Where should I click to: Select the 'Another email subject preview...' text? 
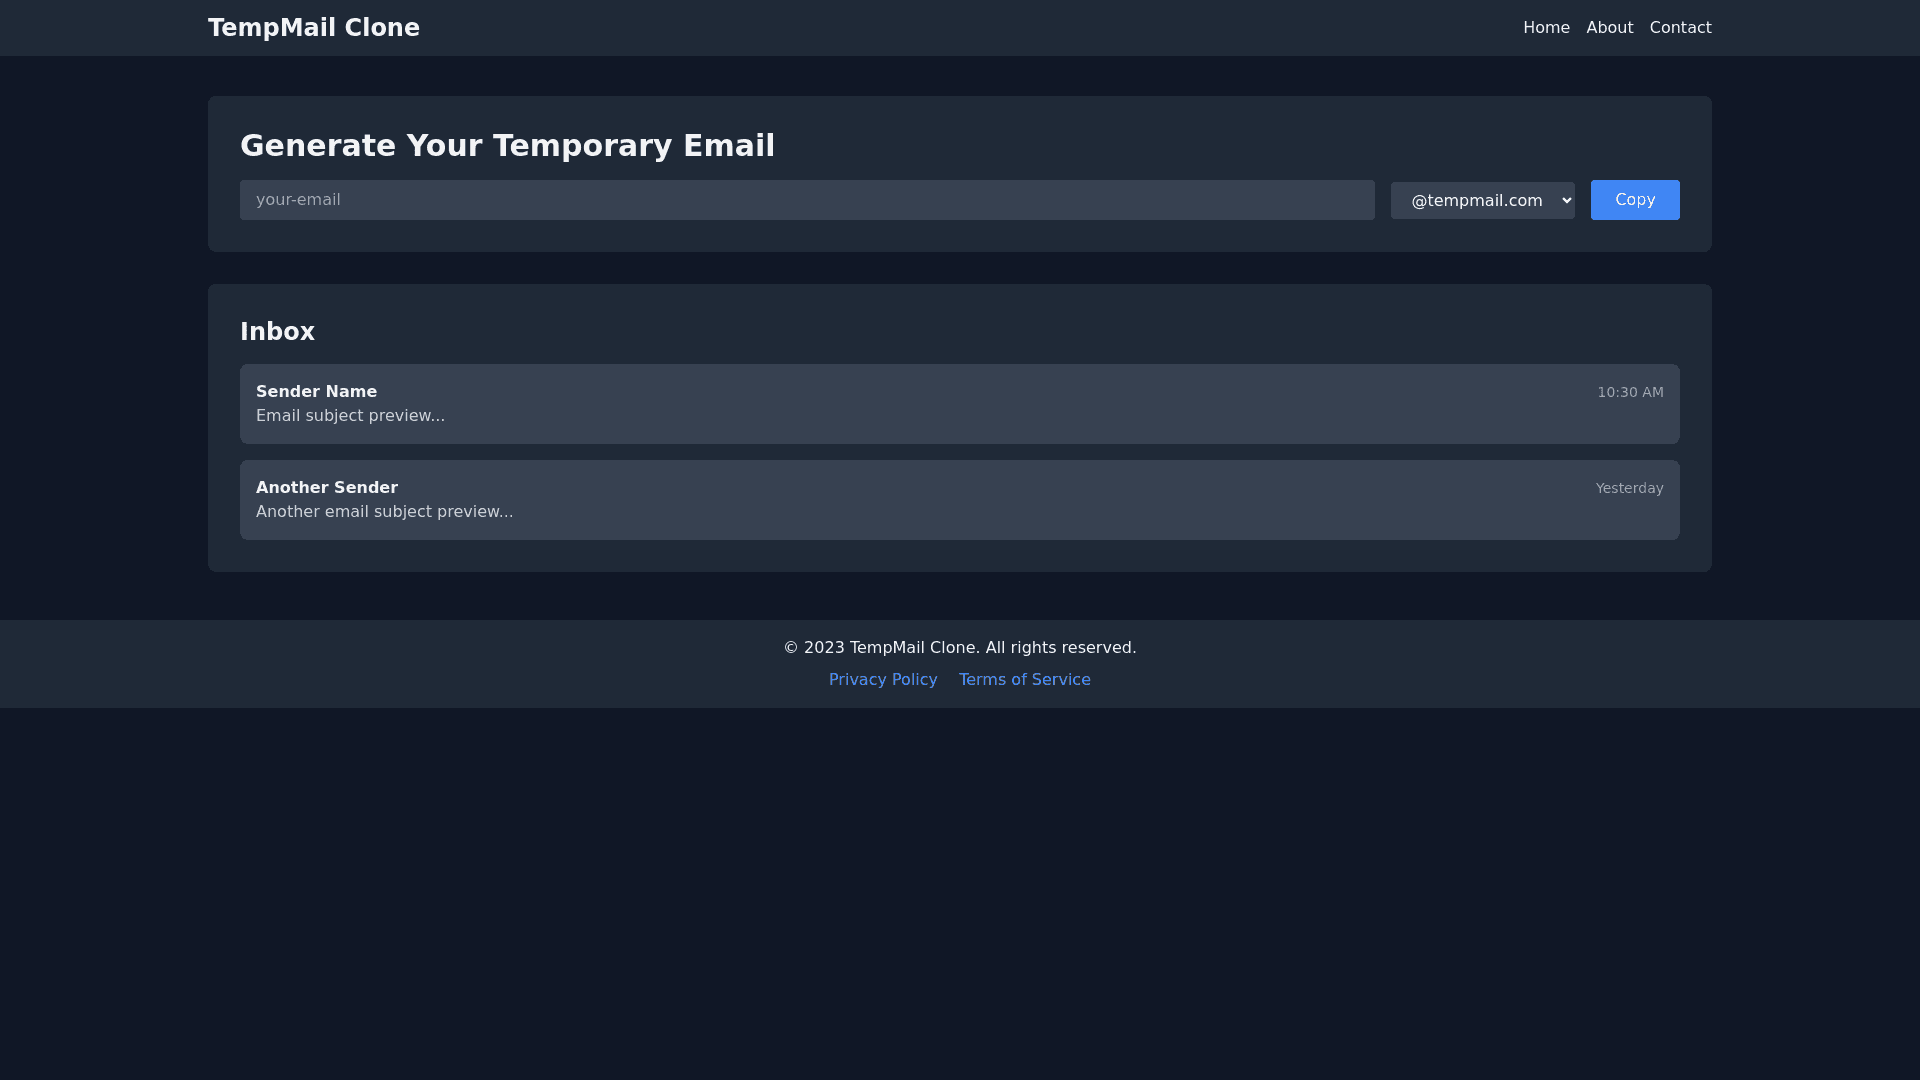point(384,512)
